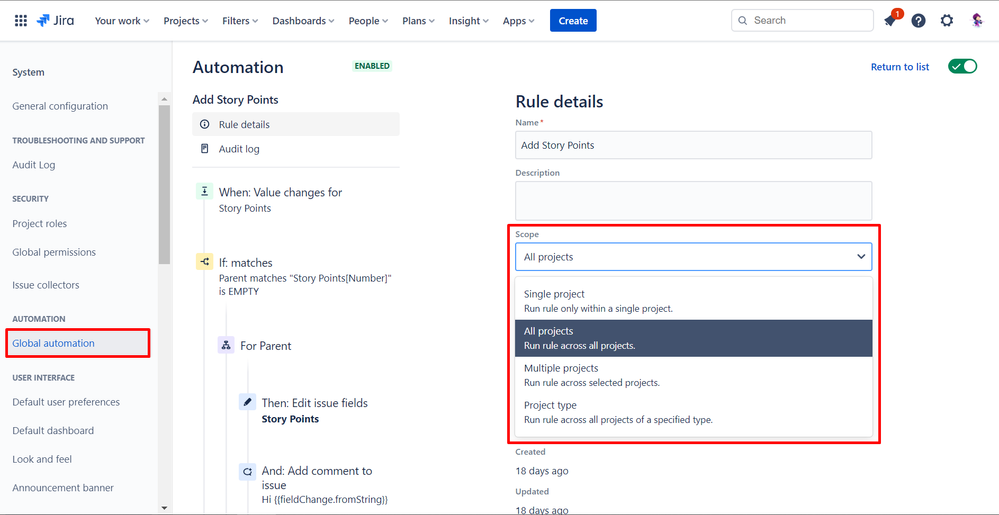Click the Created '18 days ago' text

click(x=542, y=471)
